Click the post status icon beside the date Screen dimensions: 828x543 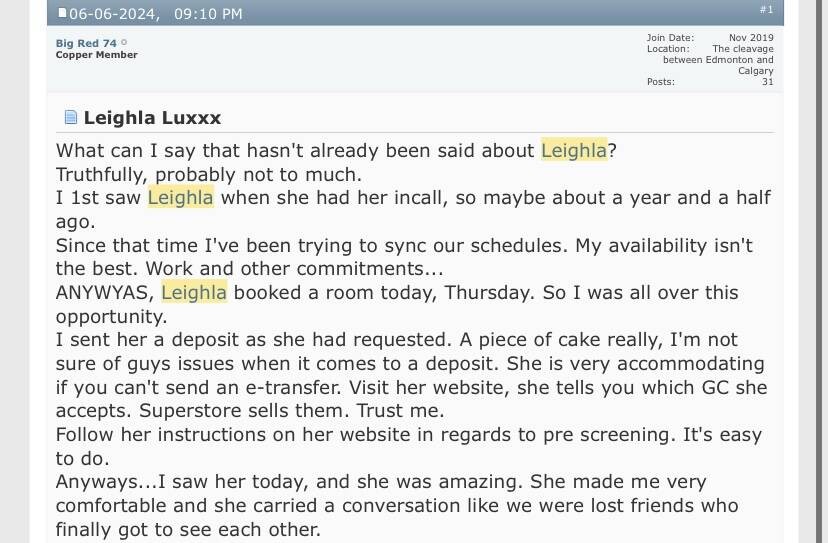62,13
